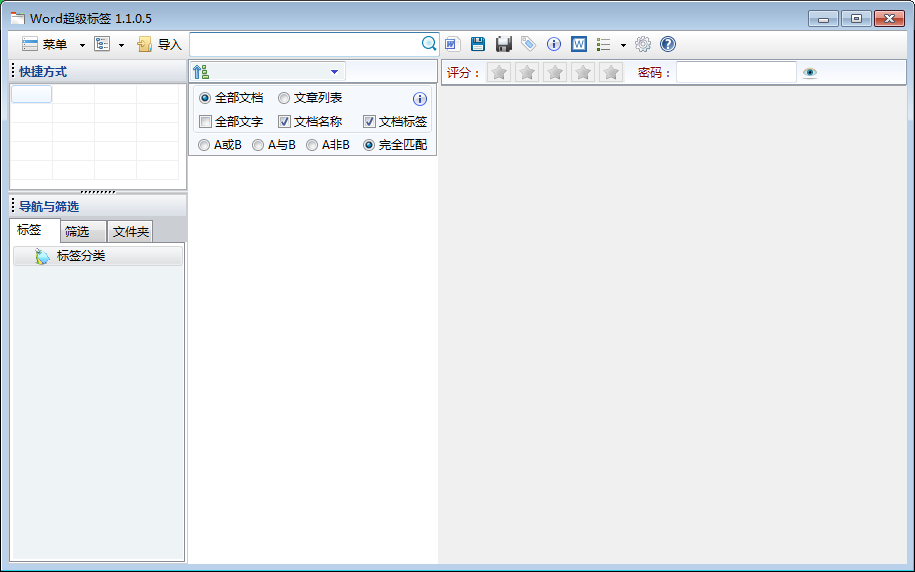Close the Word超级标签 window
Screen dimensions: 915x572
889,19
